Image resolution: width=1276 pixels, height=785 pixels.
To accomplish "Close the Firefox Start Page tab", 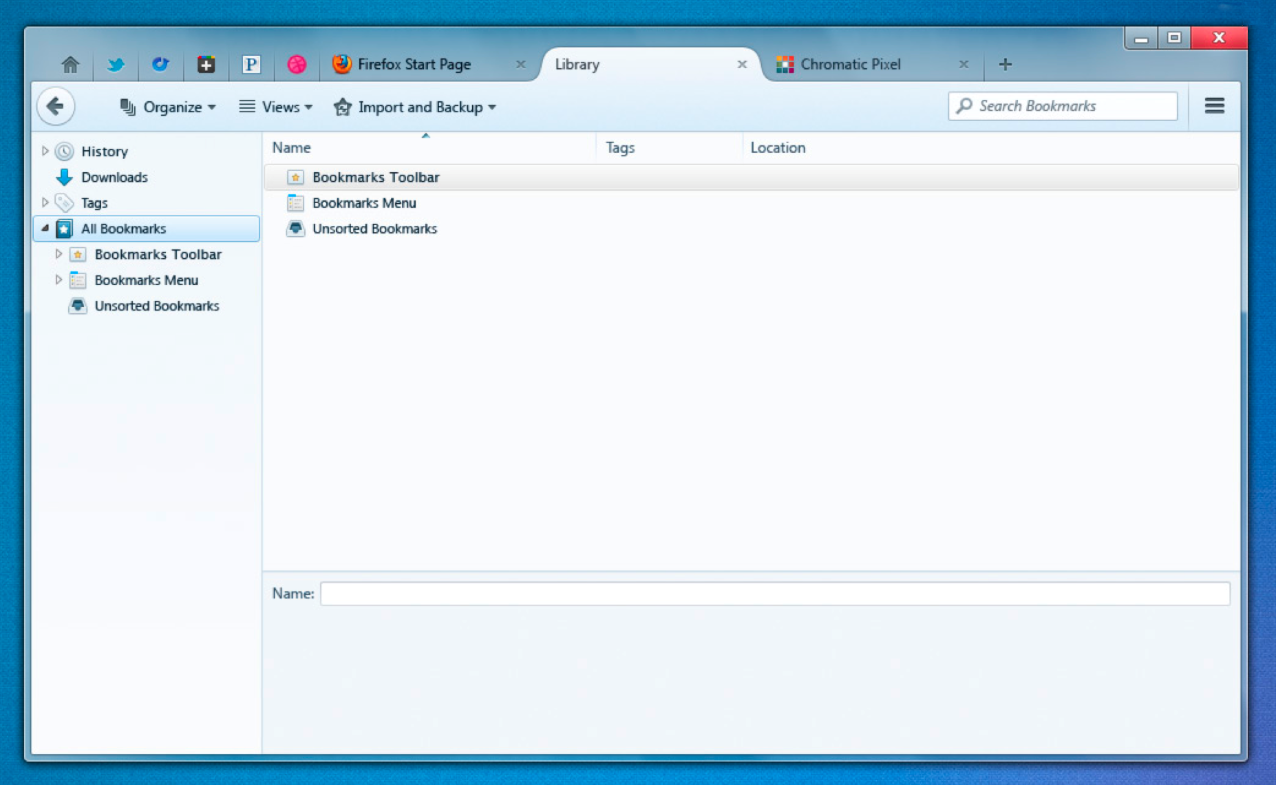I will (520, 64).
